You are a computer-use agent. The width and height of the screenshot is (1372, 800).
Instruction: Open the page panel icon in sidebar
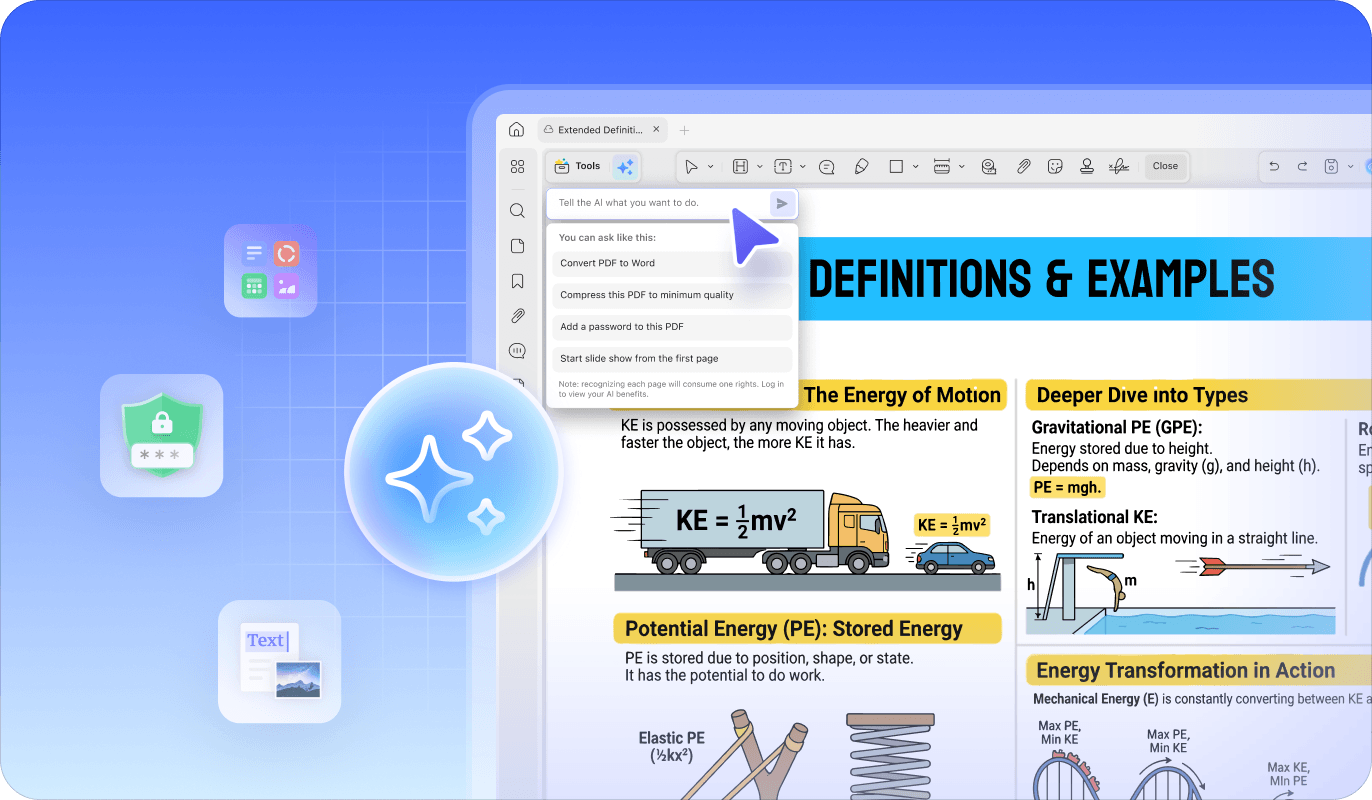(x=517, y=246)
